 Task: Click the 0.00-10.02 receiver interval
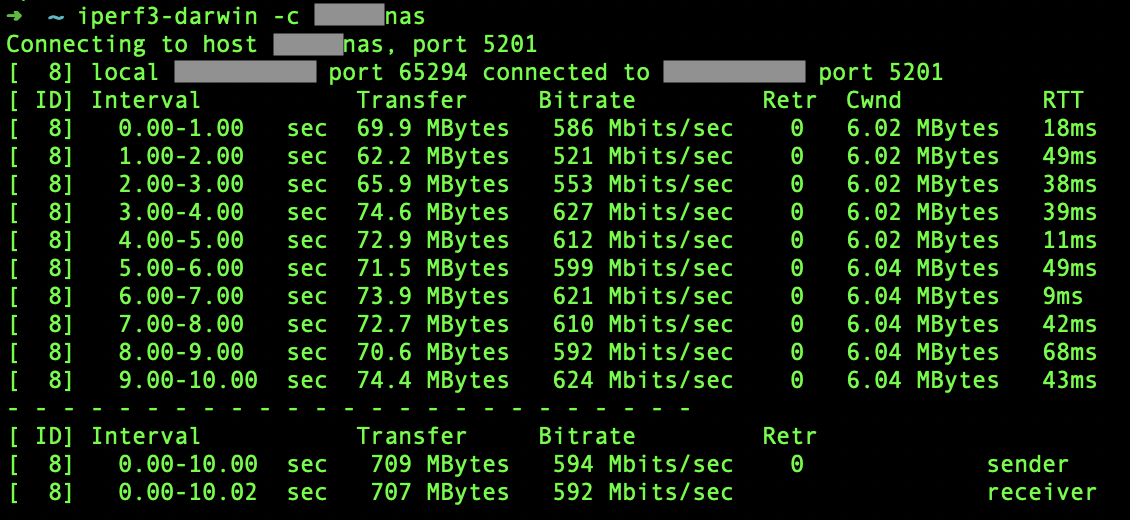pyautogui.click(x=188, y=492)
